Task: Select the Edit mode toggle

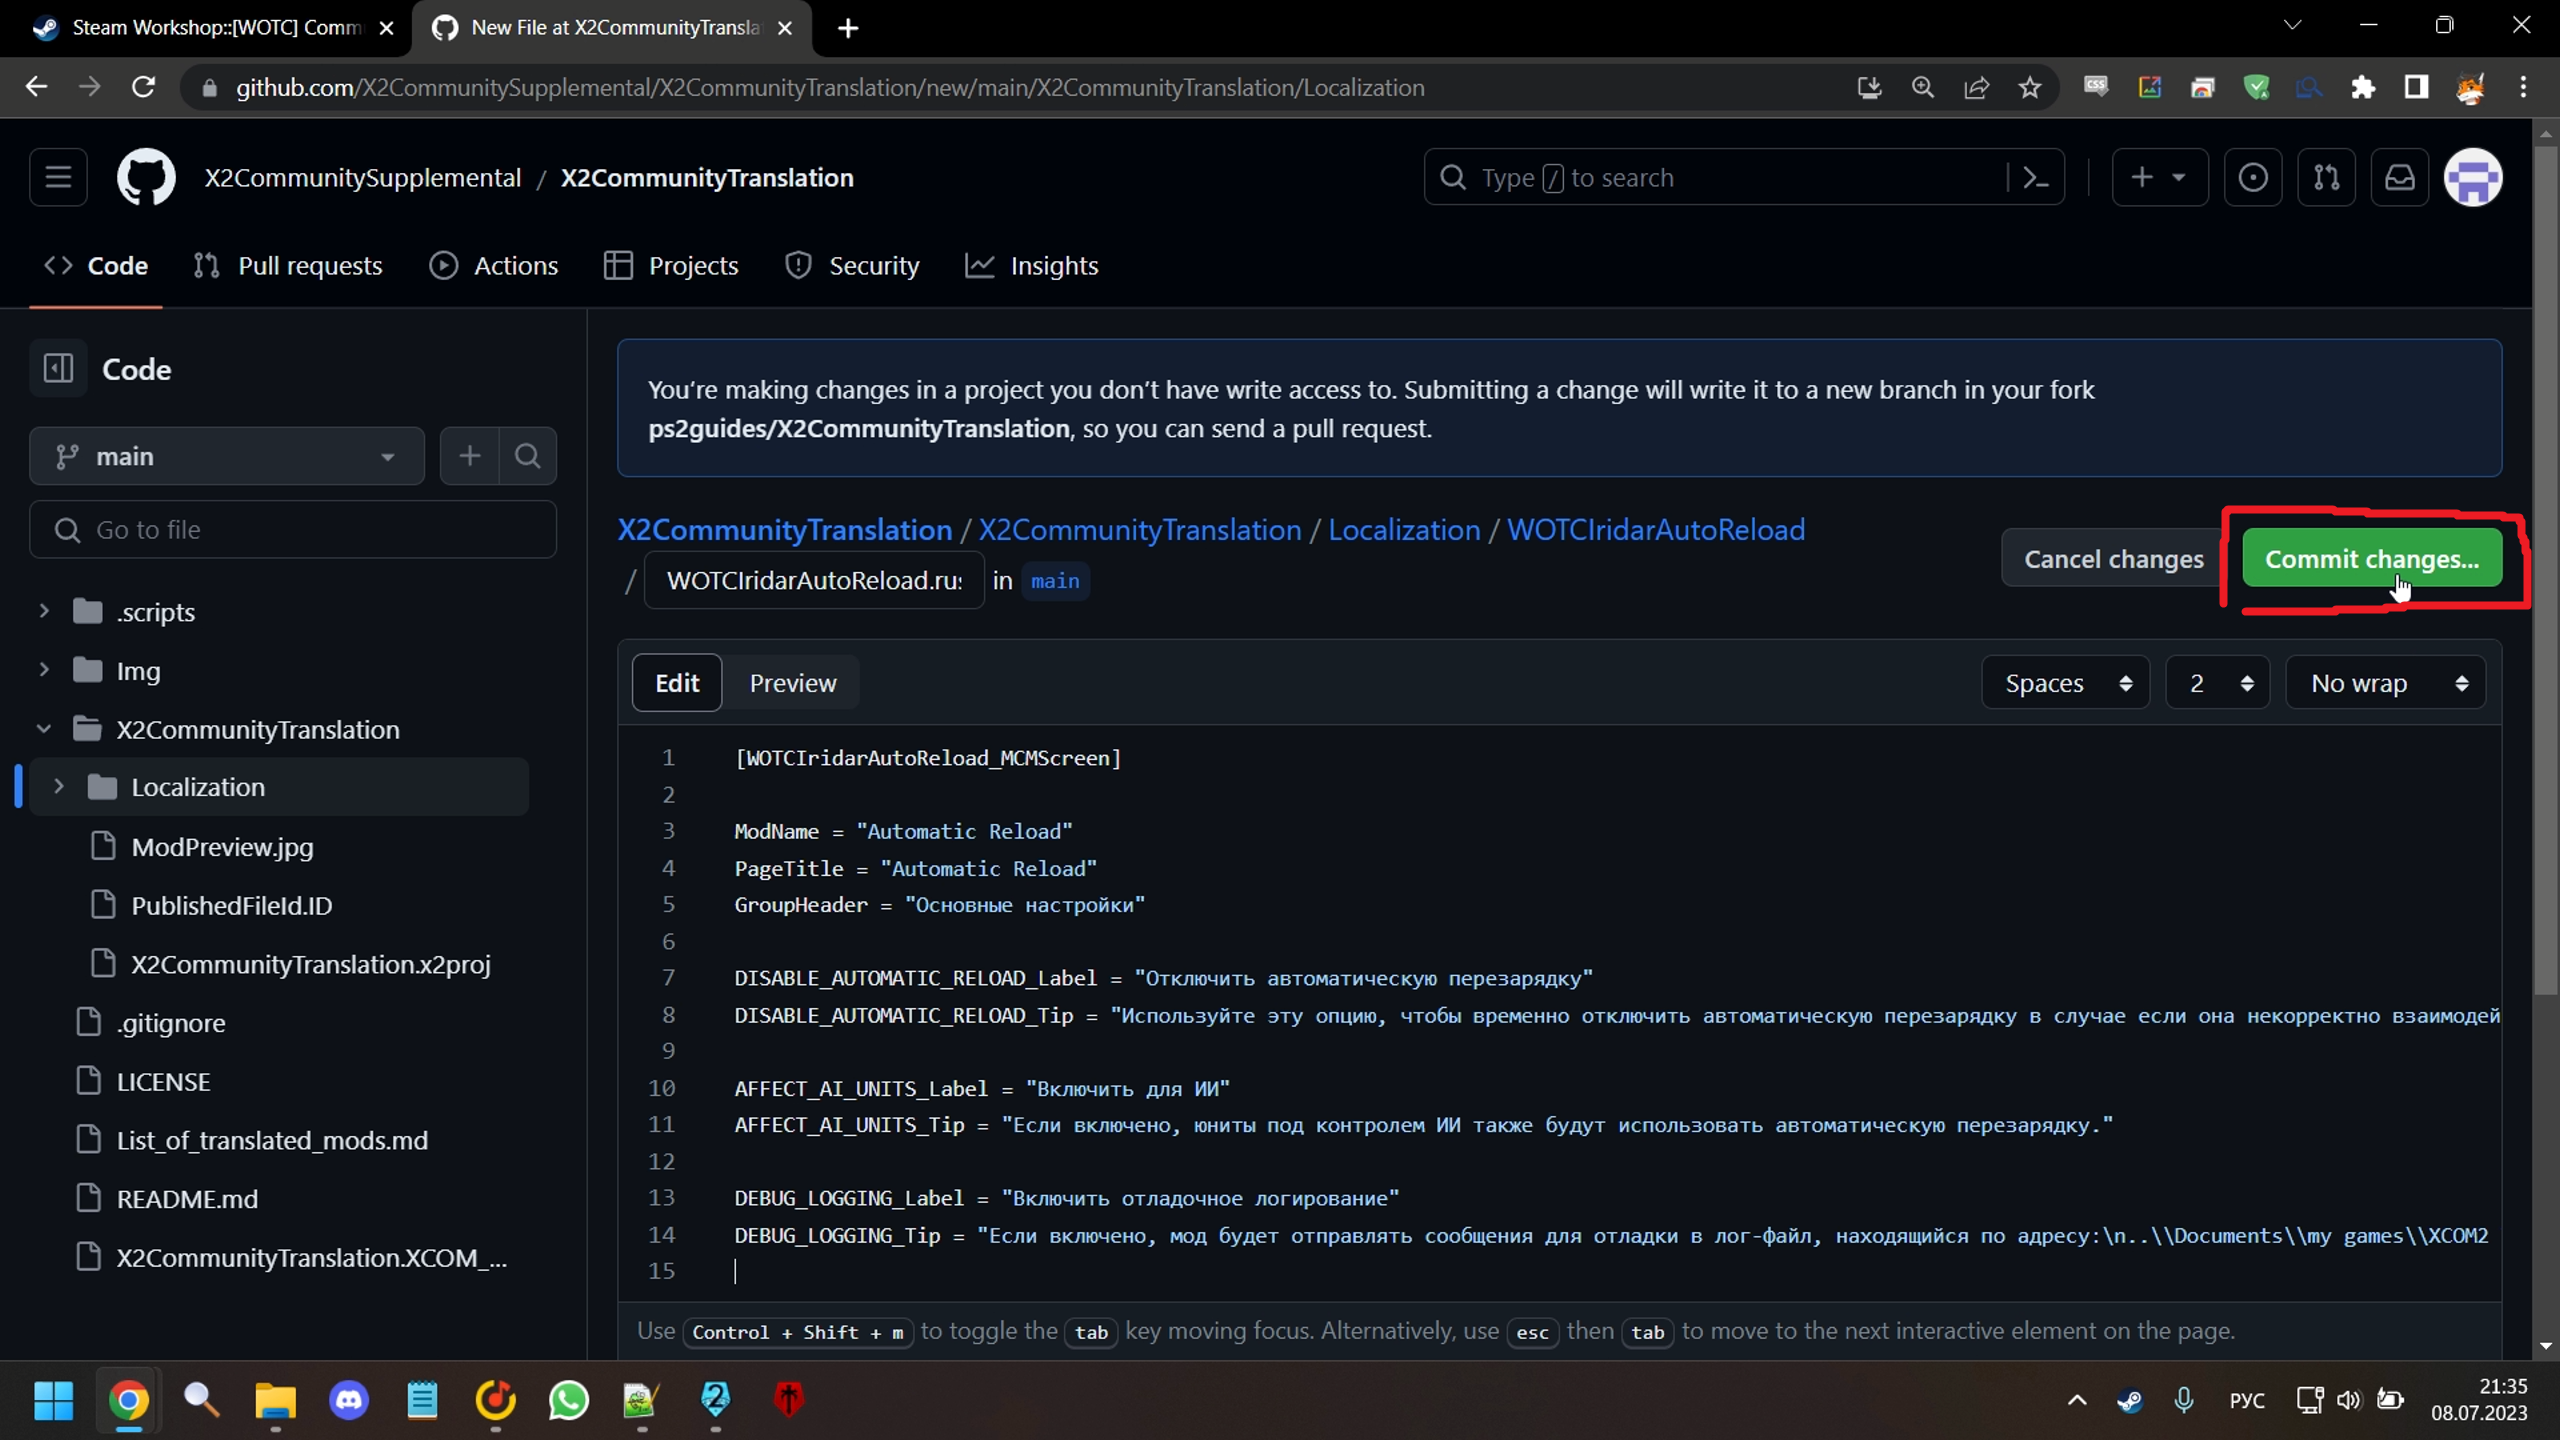Action: (x=677, y=683)
